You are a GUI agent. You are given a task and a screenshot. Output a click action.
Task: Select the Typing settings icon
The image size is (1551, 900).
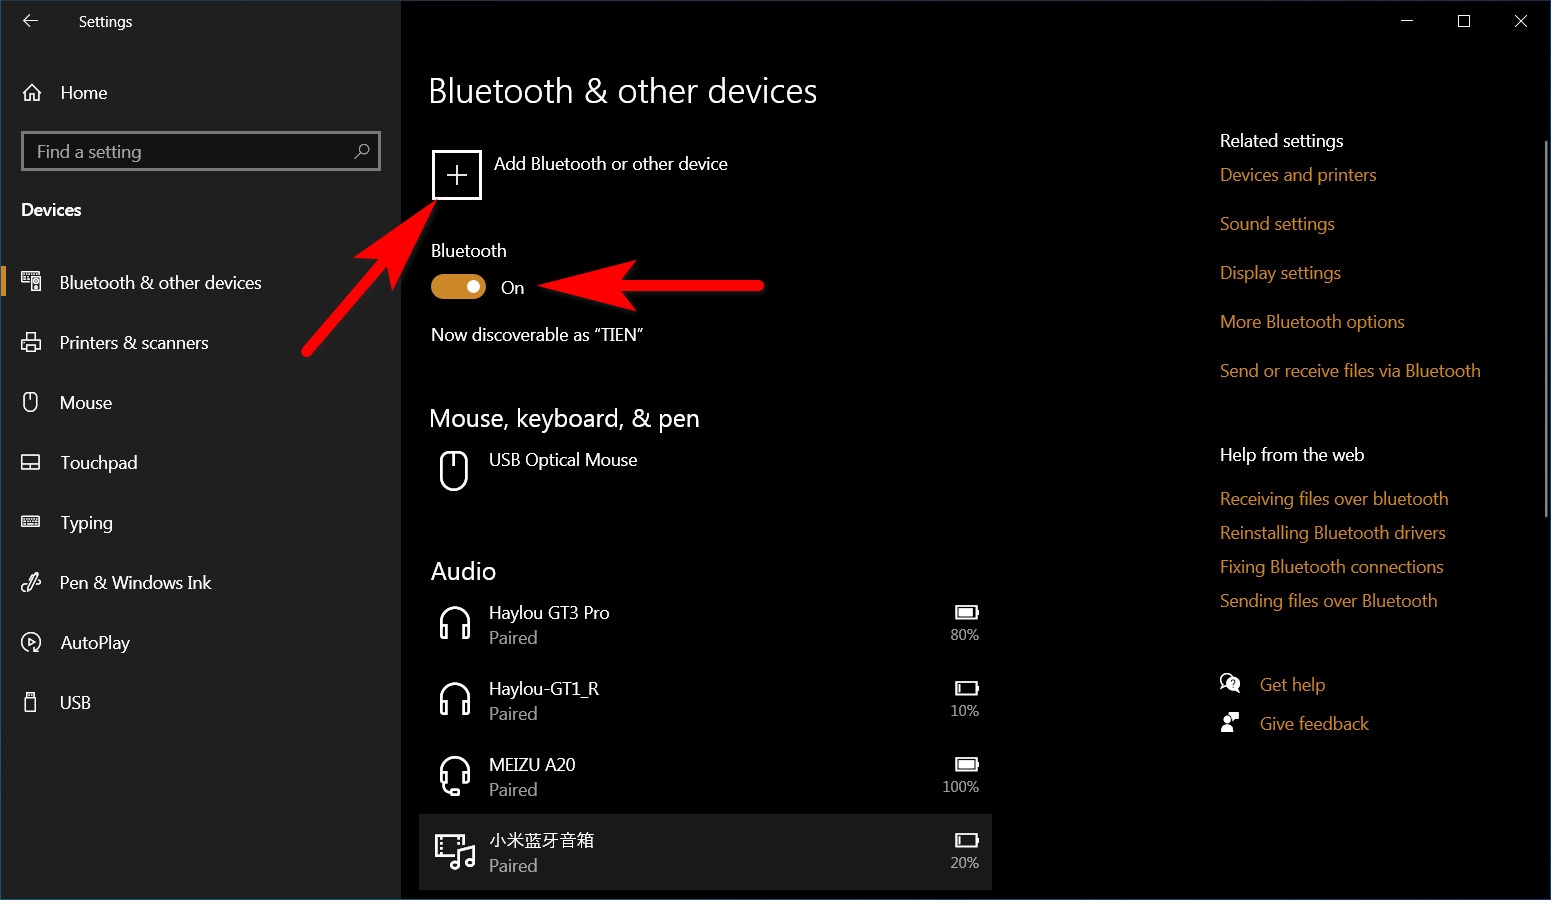[31, 522]
